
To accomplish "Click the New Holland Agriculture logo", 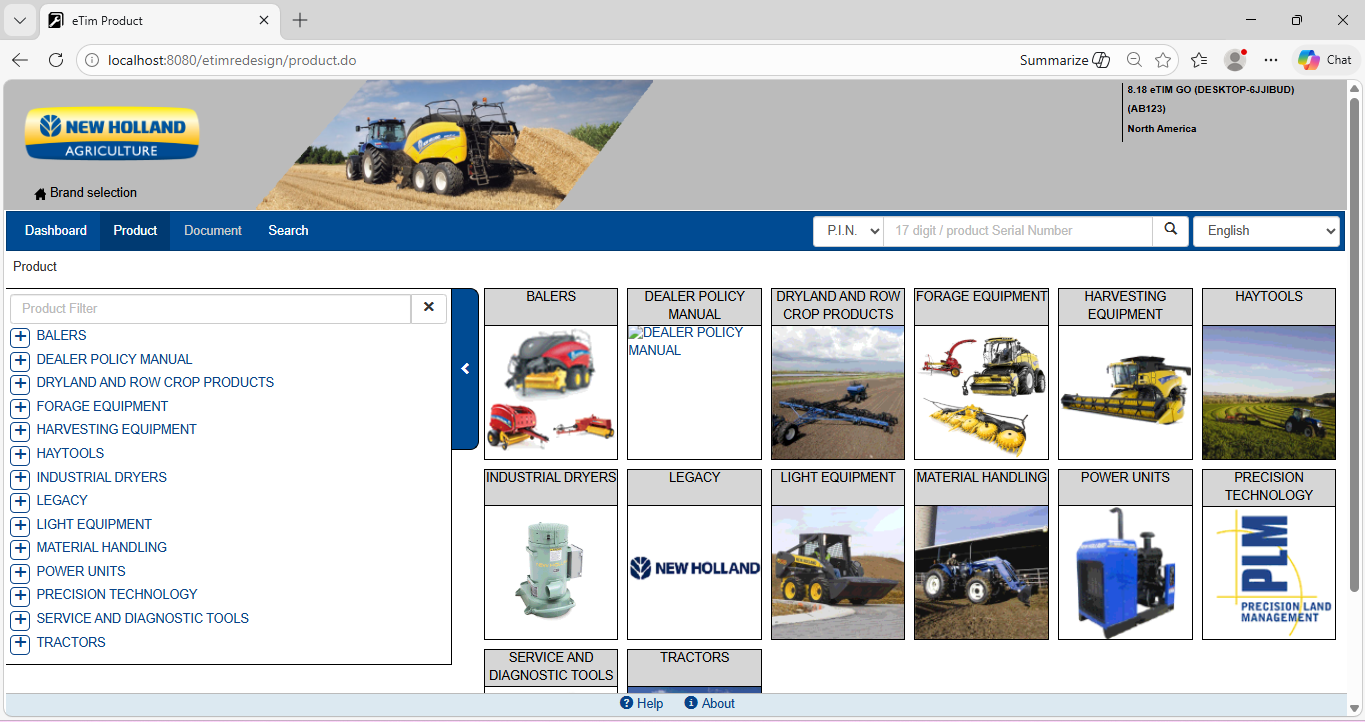I will pos(112,134).
